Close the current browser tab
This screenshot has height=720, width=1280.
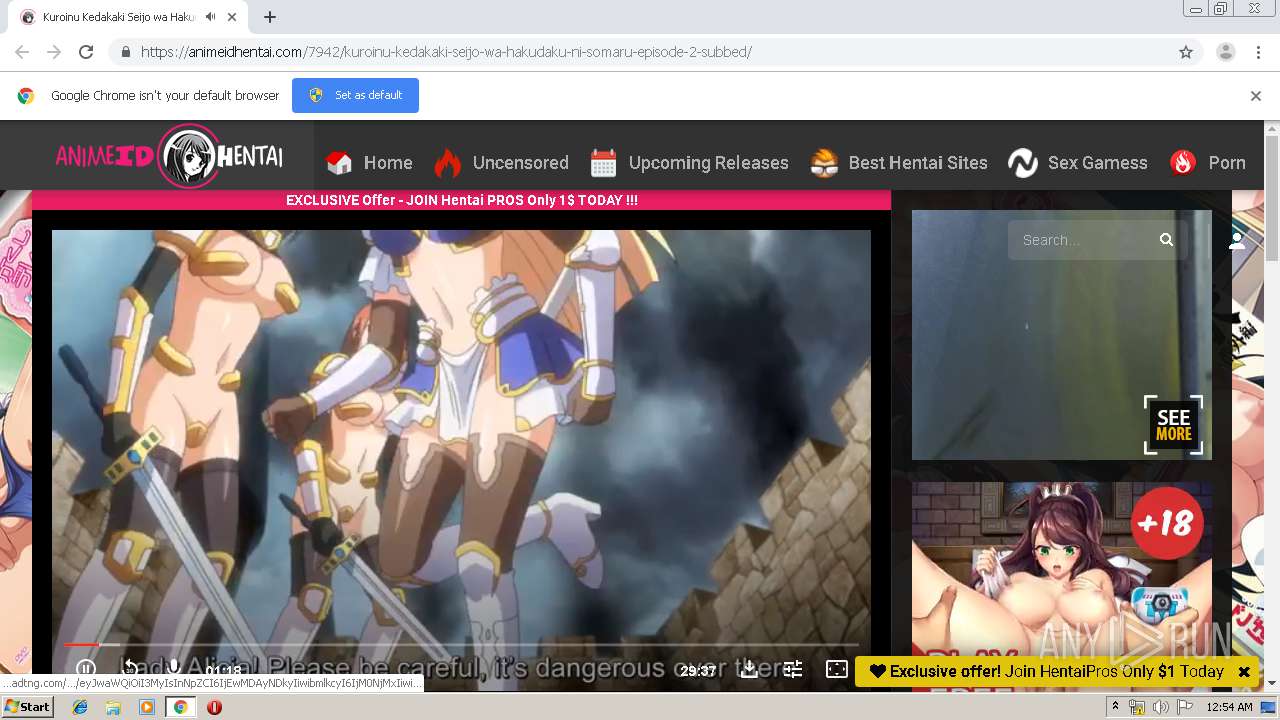click(232, 17)
